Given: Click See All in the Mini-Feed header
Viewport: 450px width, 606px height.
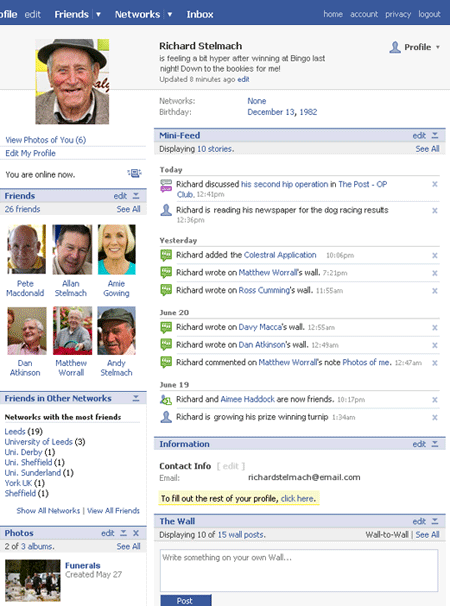Looking at the screenshot, I should pyautogui.click(x=427, y=149).
